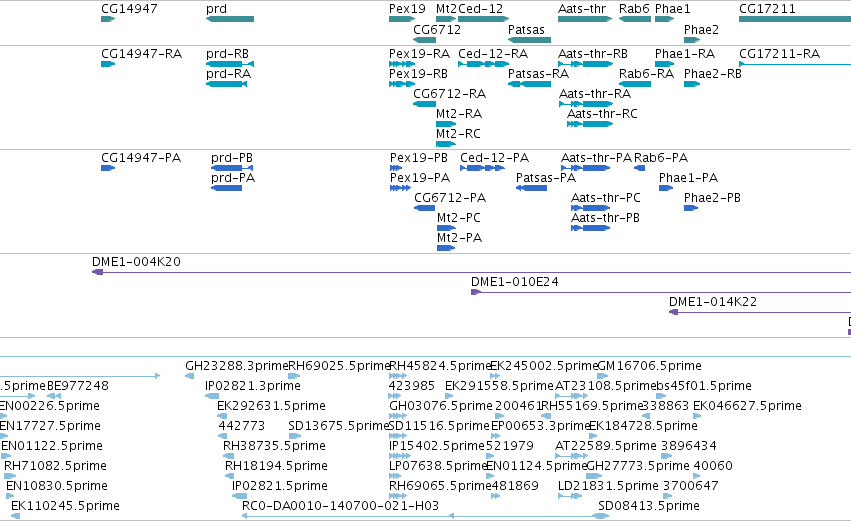This screenshot has height=521, width=851.
Task: Select the Mt2-PC protein label
Action: pyautogui.click(x=459, y=218)
